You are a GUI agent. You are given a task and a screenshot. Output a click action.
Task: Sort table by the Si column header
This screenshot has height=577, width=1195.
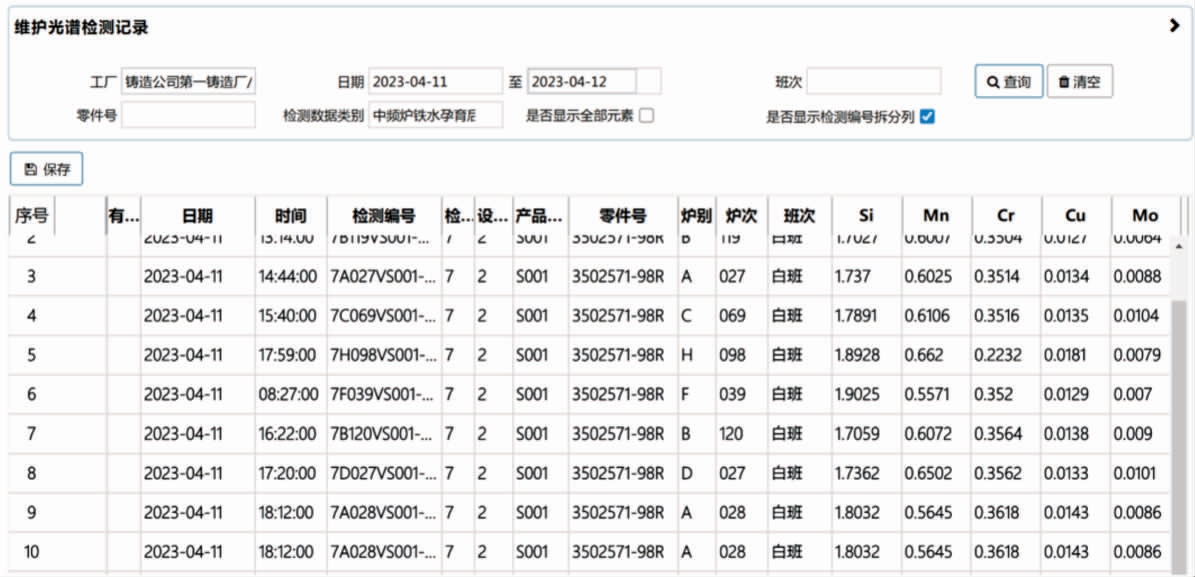(866, 214)
